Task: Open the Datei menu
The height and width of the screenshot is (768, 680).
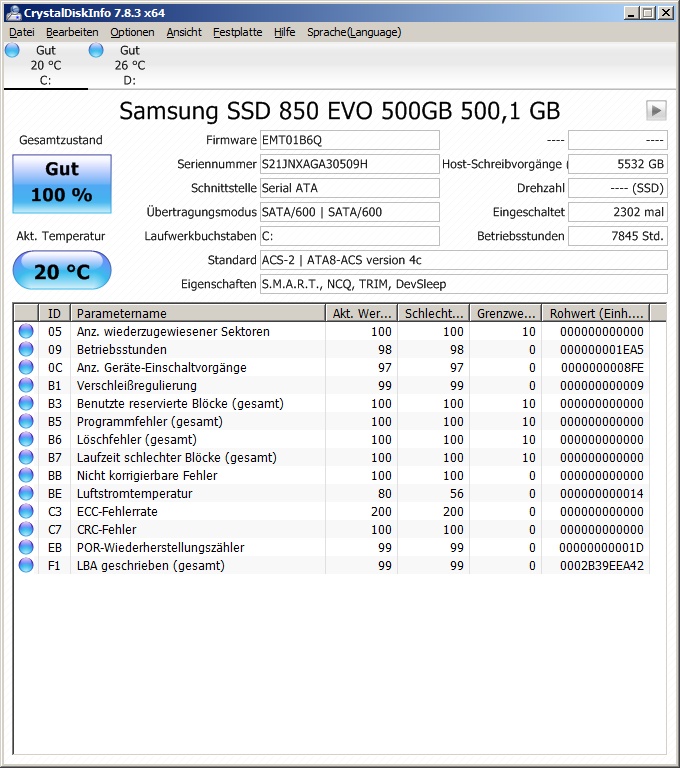Action: point(22,32)
